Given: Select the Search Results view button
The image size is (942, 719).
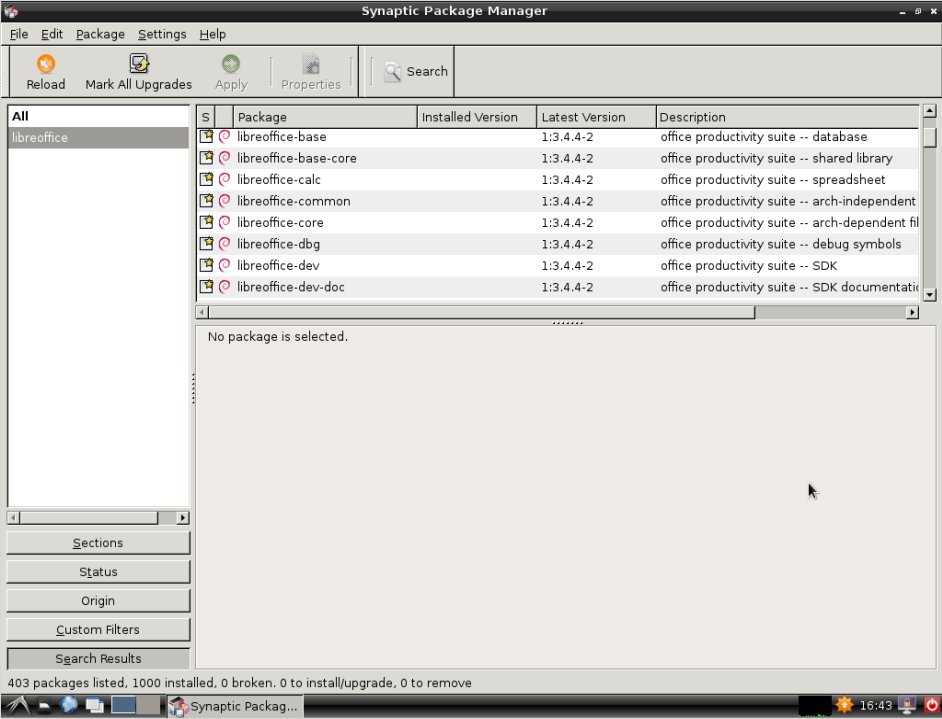Looking at the screenshot, I should point(98,658).
